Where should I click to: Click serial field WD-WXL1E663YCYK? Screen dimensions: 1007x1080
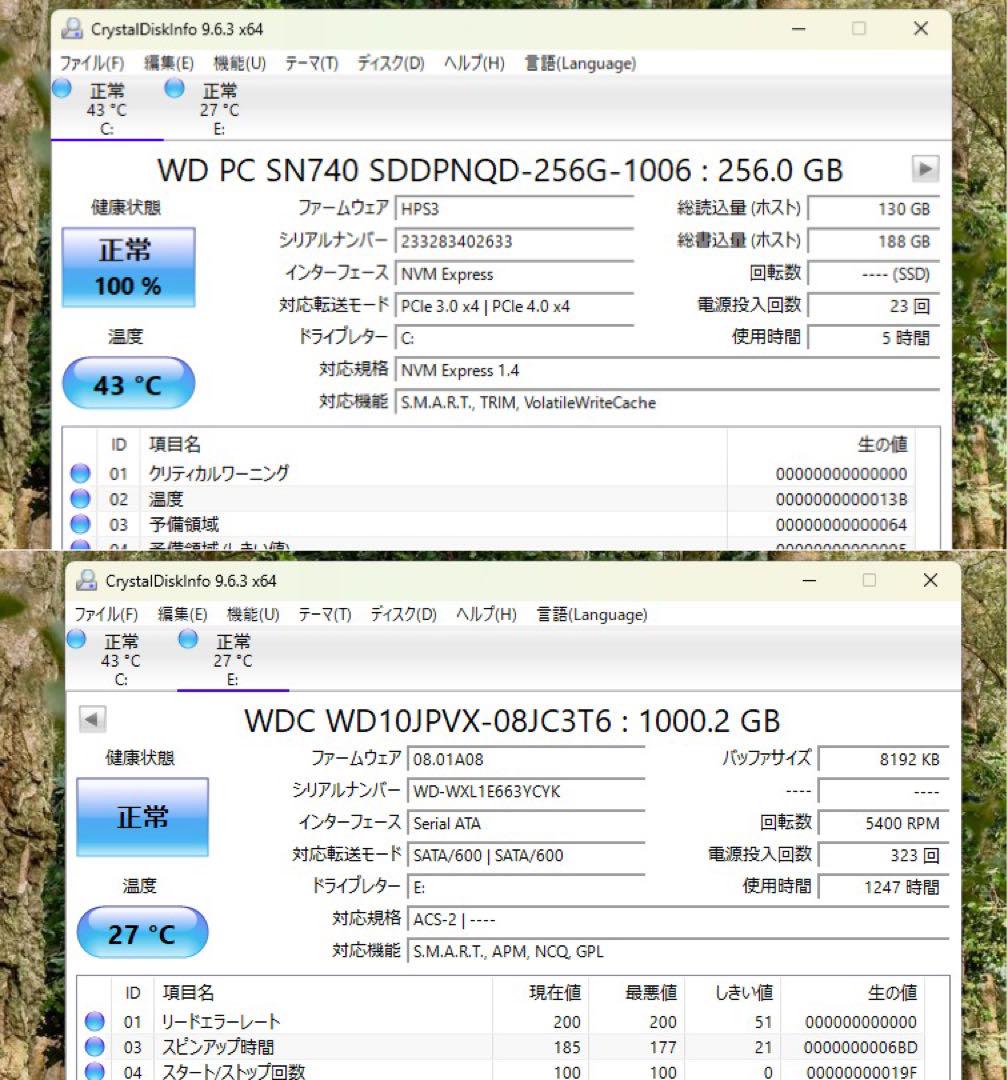click(x=526, y=791)
